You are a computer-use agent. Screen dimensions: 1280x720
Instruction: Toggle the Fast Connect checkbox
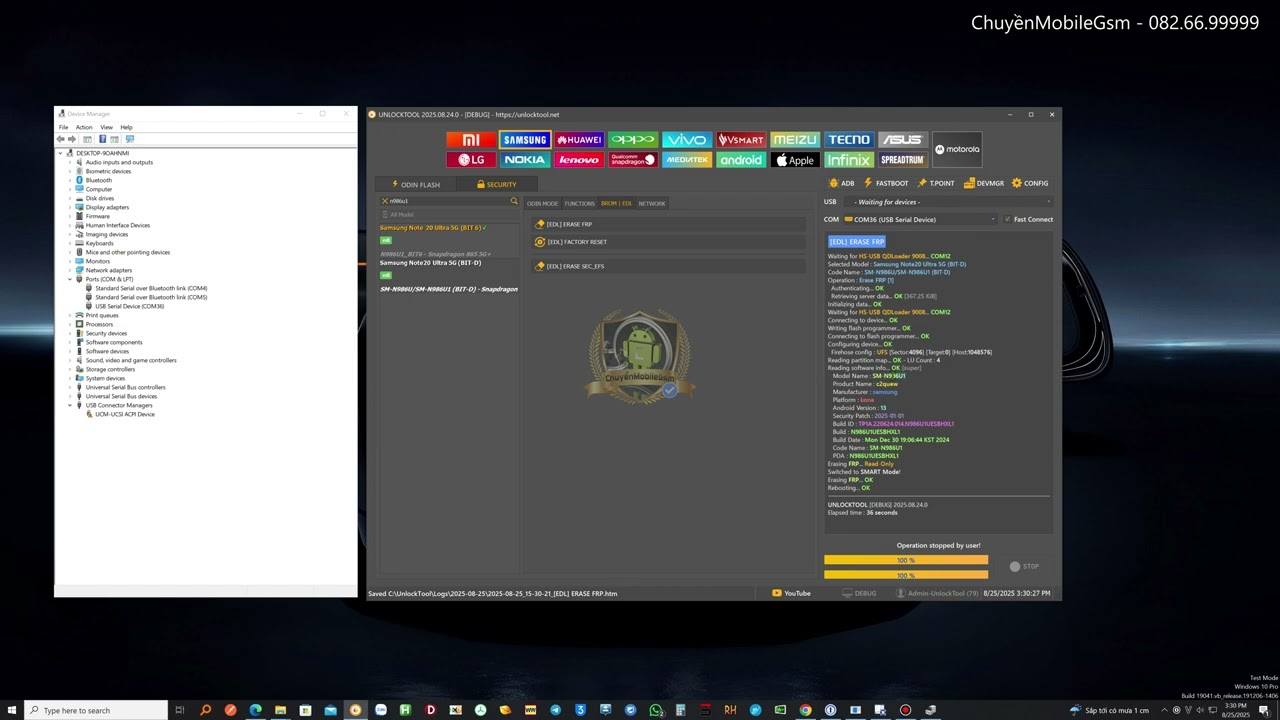pos(1008,219)
